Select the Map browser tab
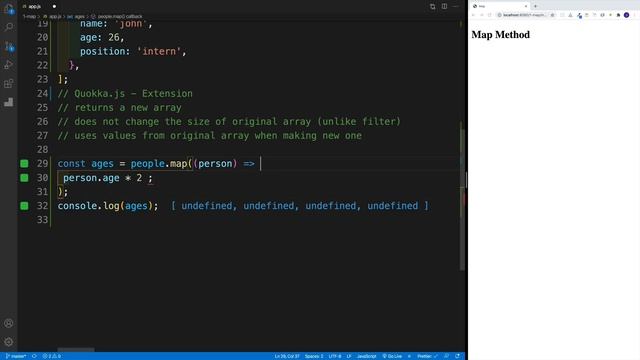The image size is (640, 360). [500, 6]
